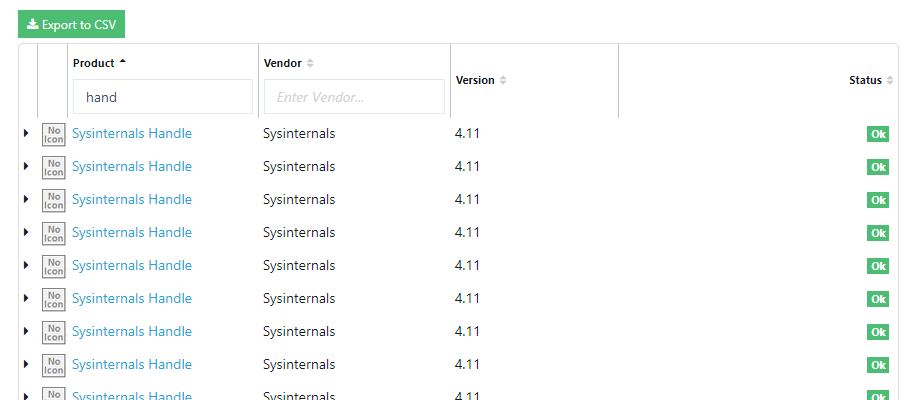Image resolution: width=915 pixels, height=400 pixels.
Task: Select the '4.11' version cell in the first row
Action: (x=467, y=134)
